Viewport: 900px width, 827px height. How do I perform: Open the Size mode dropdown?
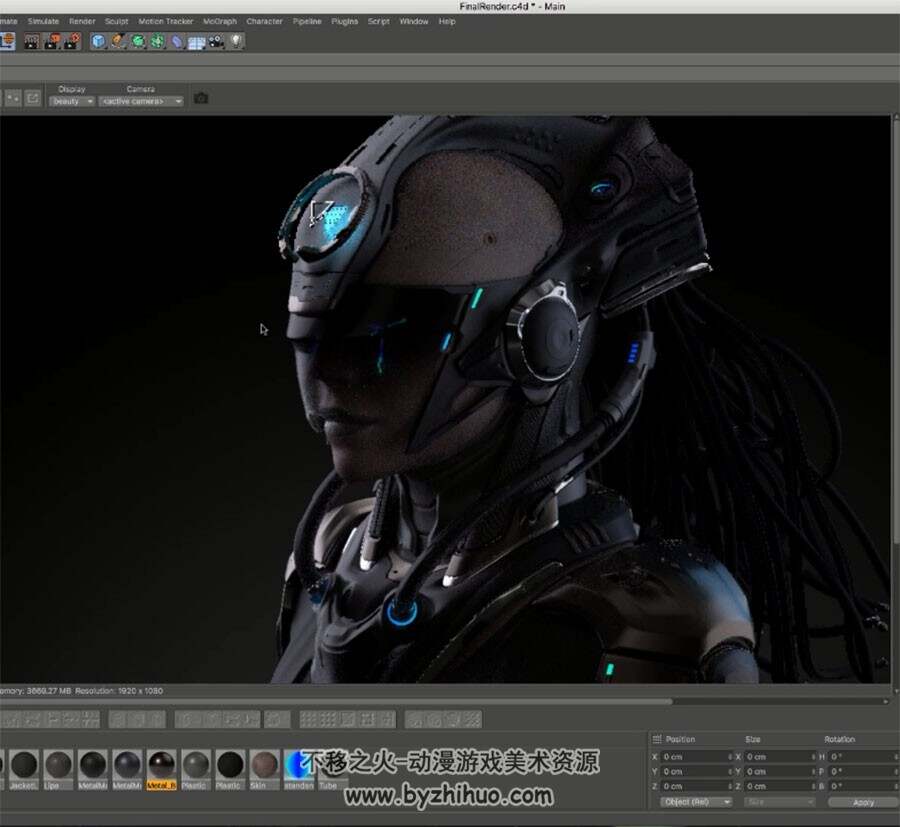(779, 802)
